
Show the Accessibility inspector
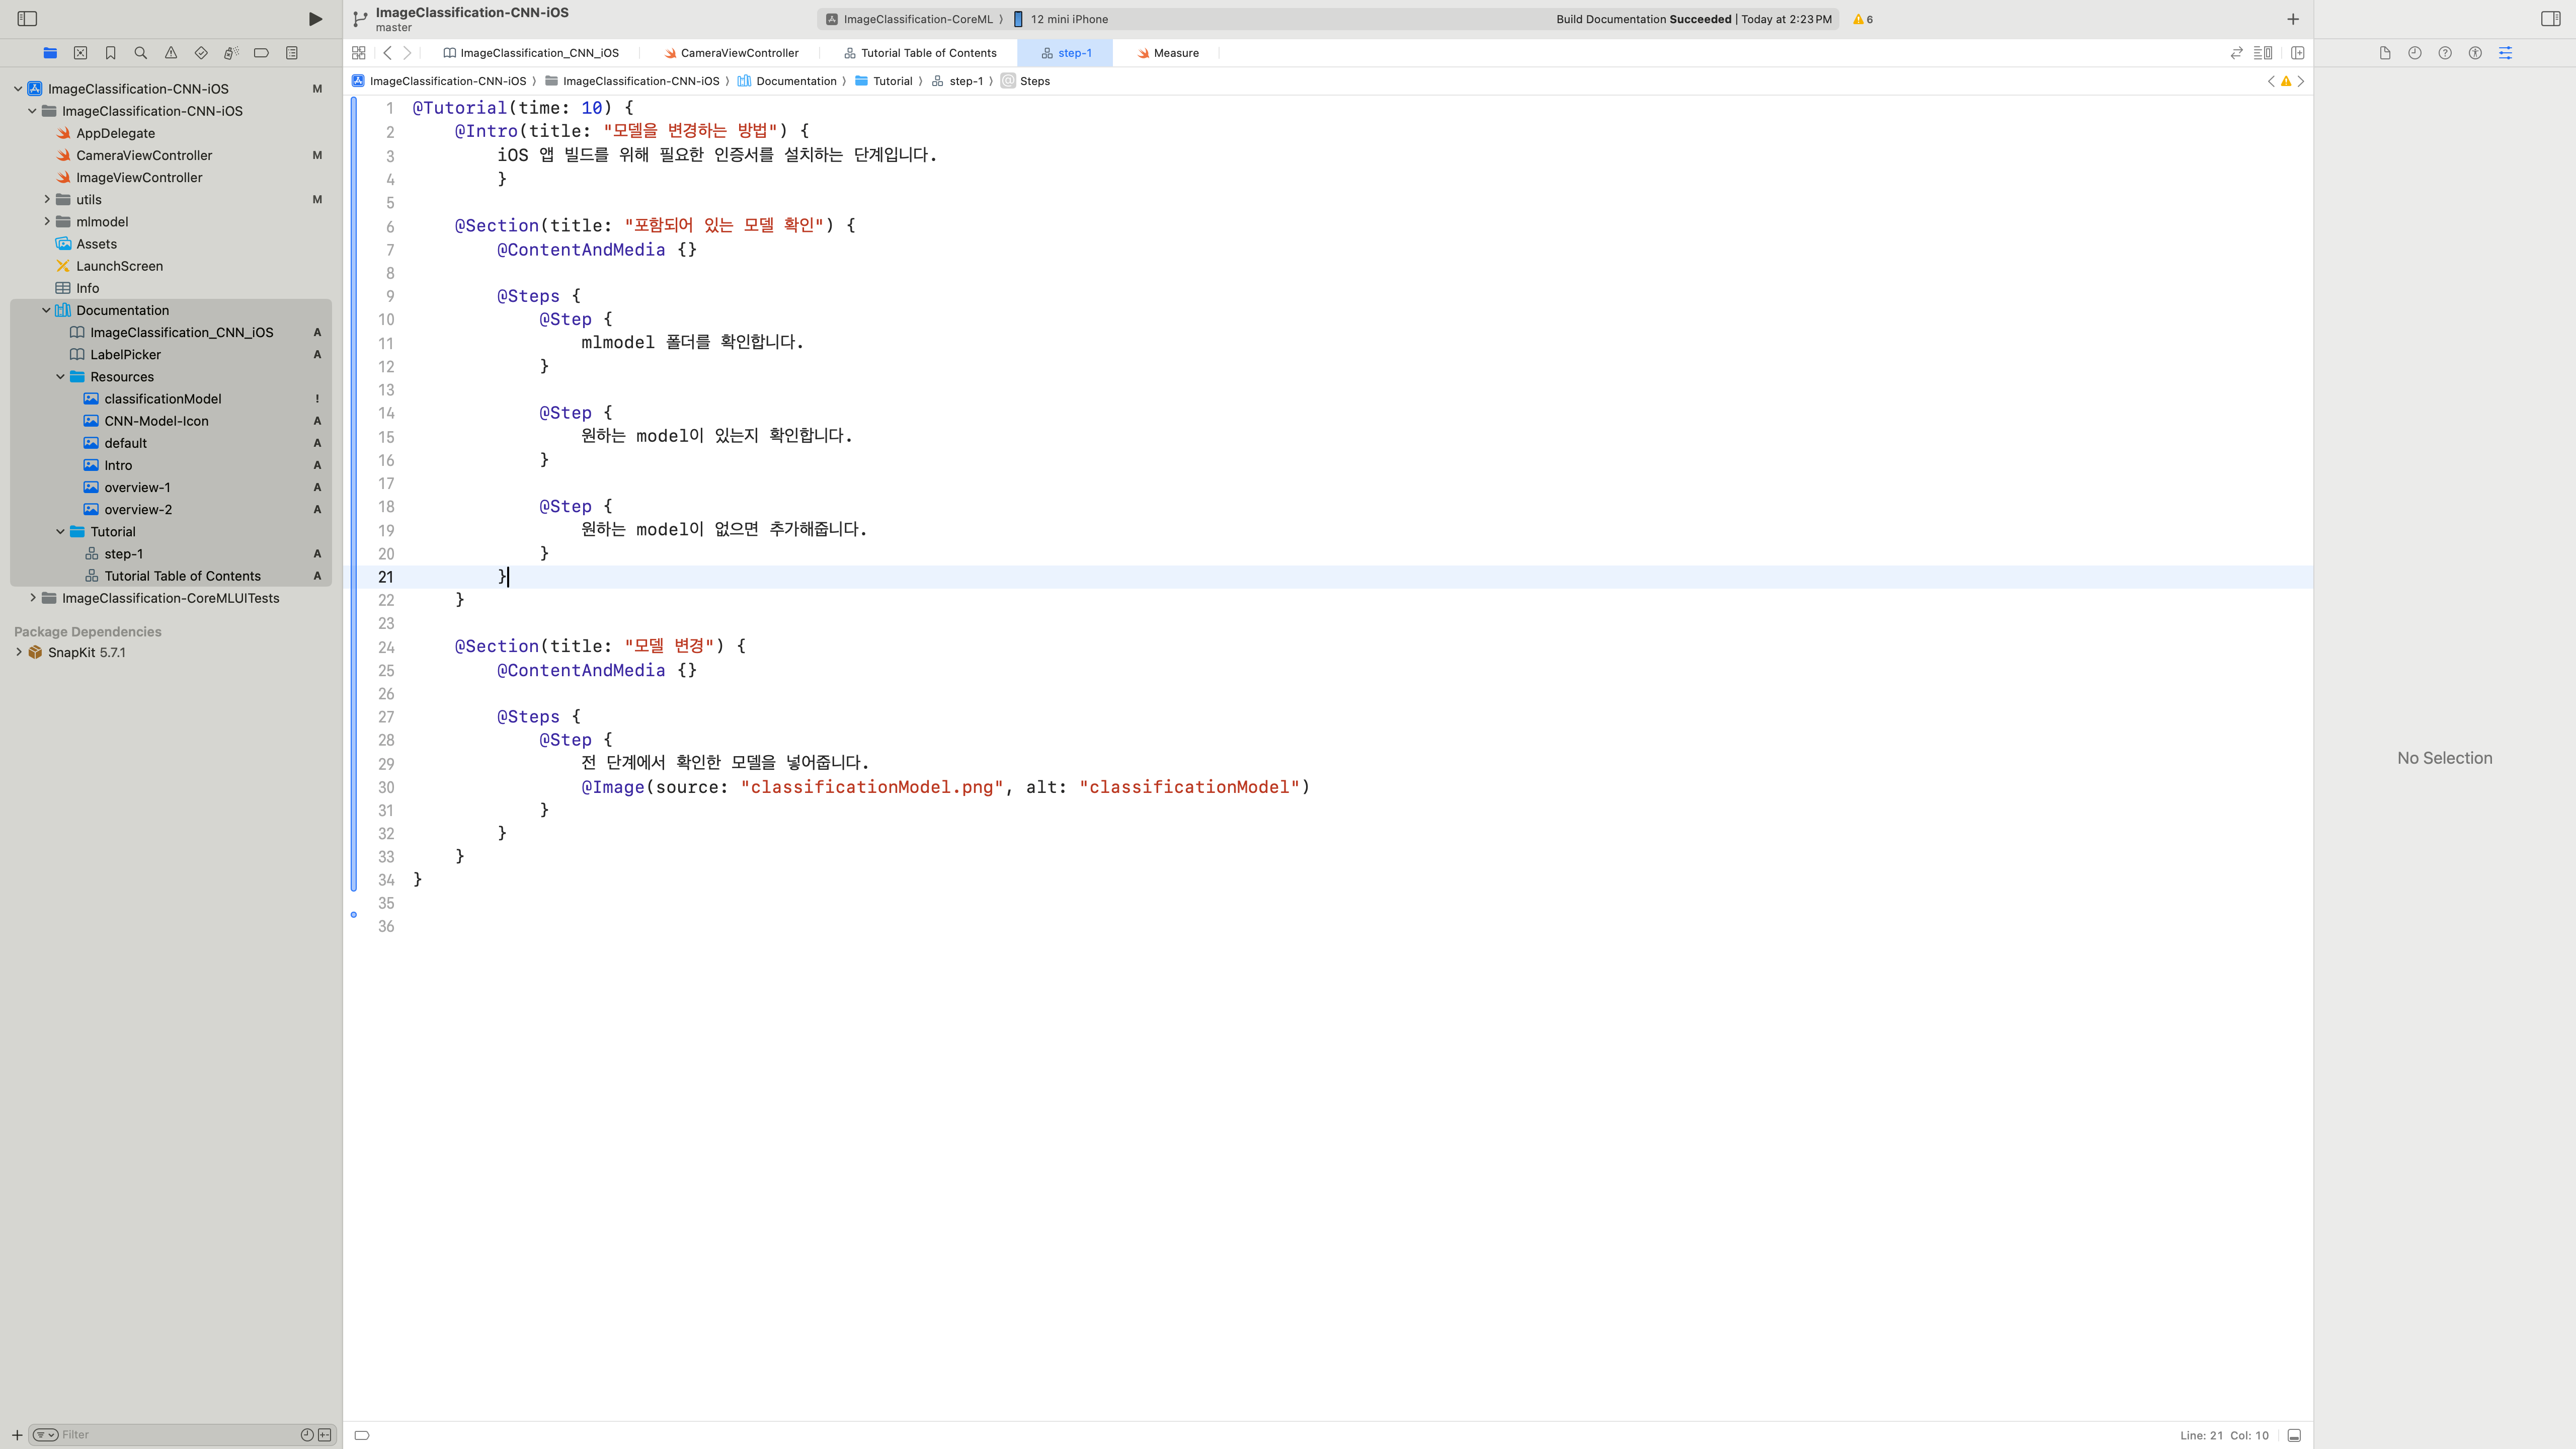tap(2475, 53)
